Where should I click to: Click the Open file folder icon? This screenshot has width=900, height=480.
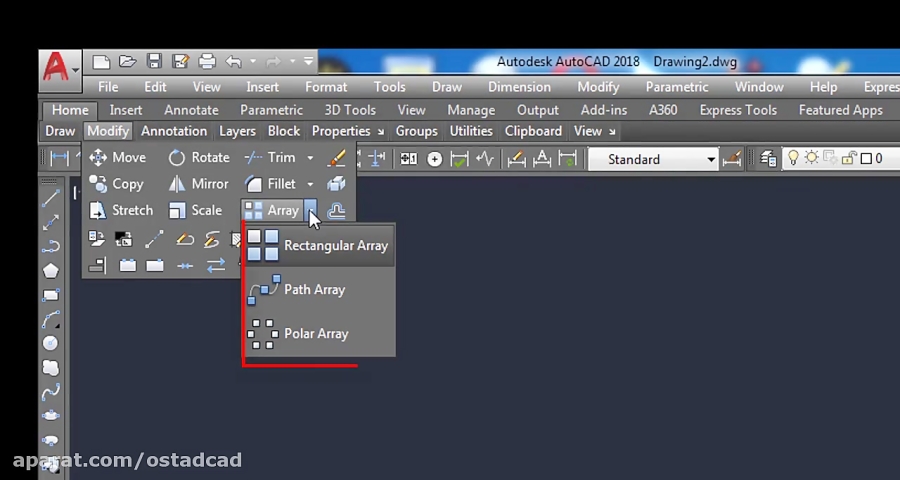(x=127, y=61)
